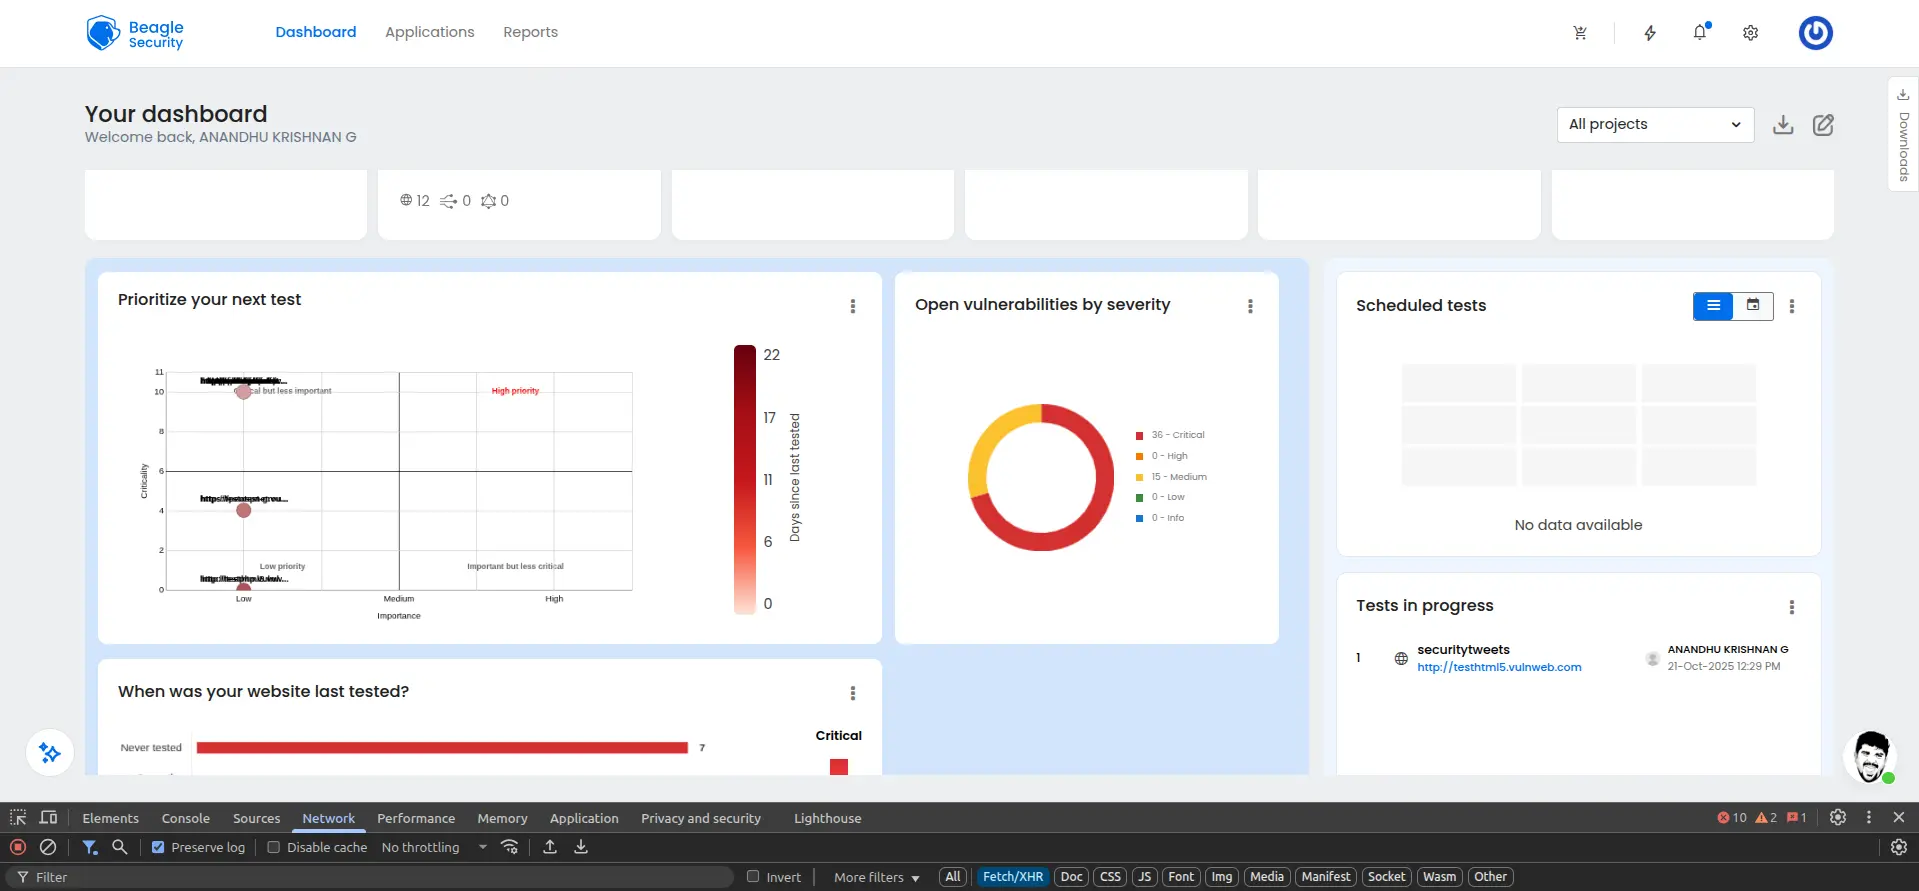Download the dashboard report icon
Screen dimensions: 1919x891
click(x=1783, y=125)
